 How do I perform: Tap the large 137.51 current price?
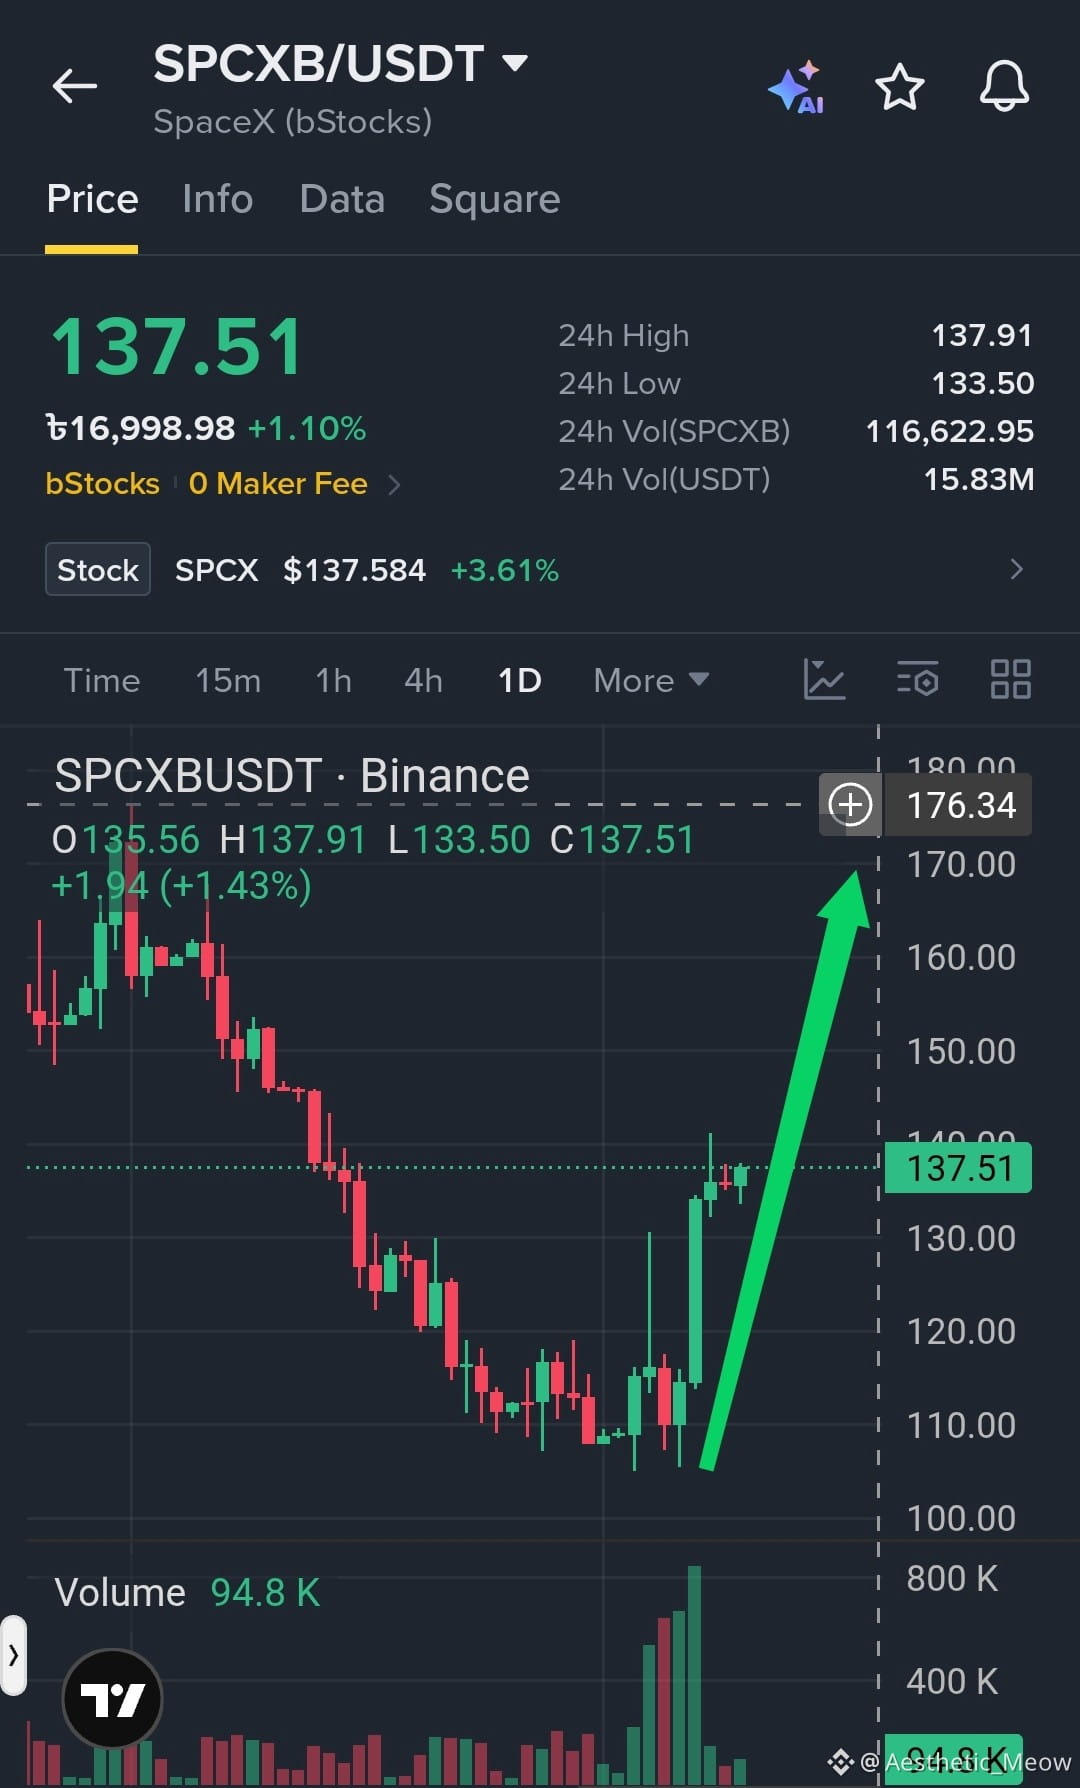point(177,346)
